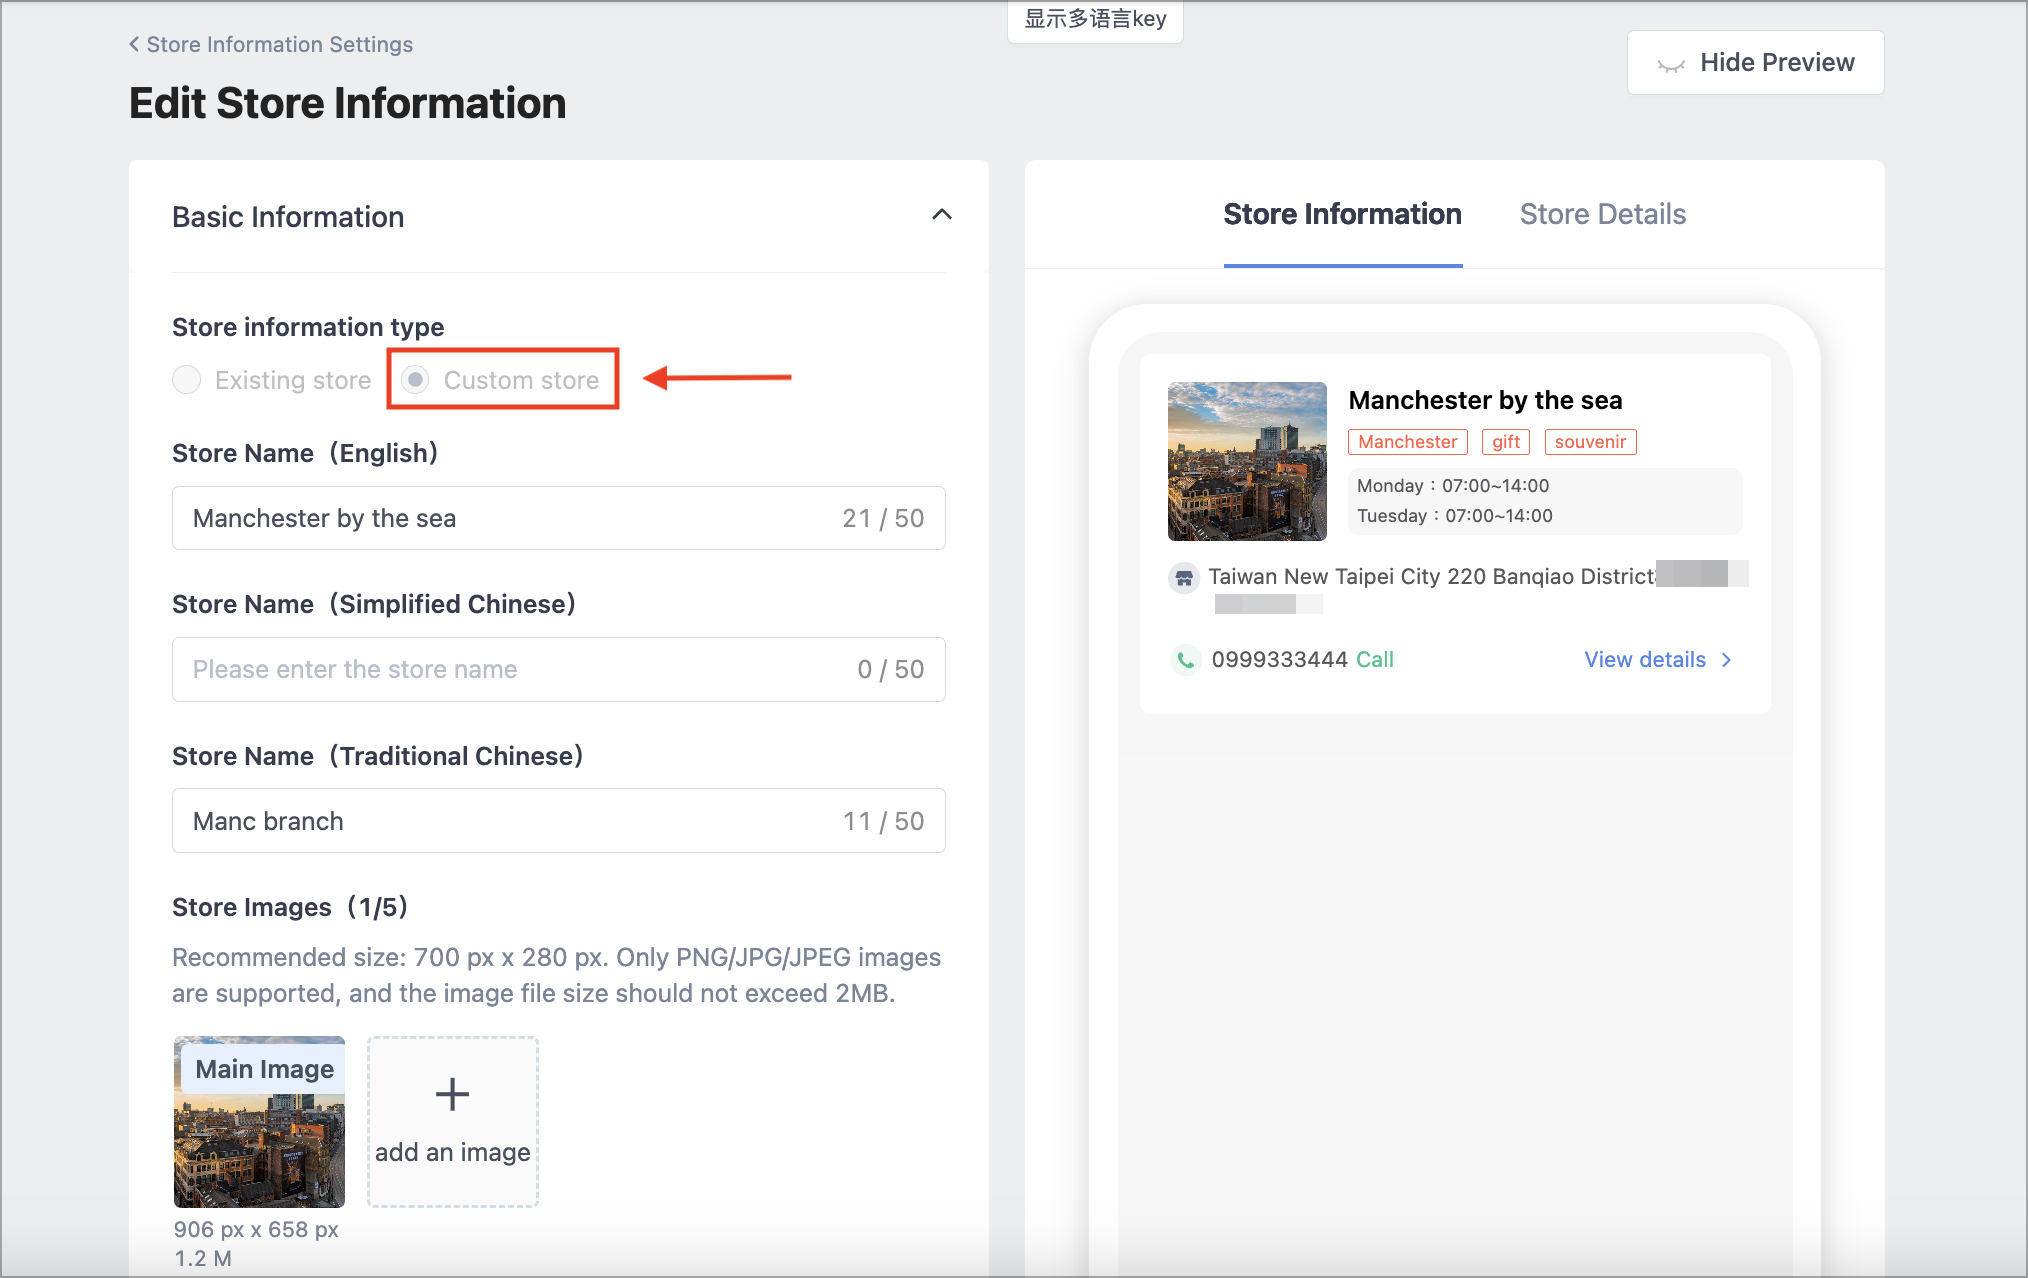The height and width of the screenshot is (1278, 2028).
Task: Select the Custom store radio button
Action: [415, 379]
